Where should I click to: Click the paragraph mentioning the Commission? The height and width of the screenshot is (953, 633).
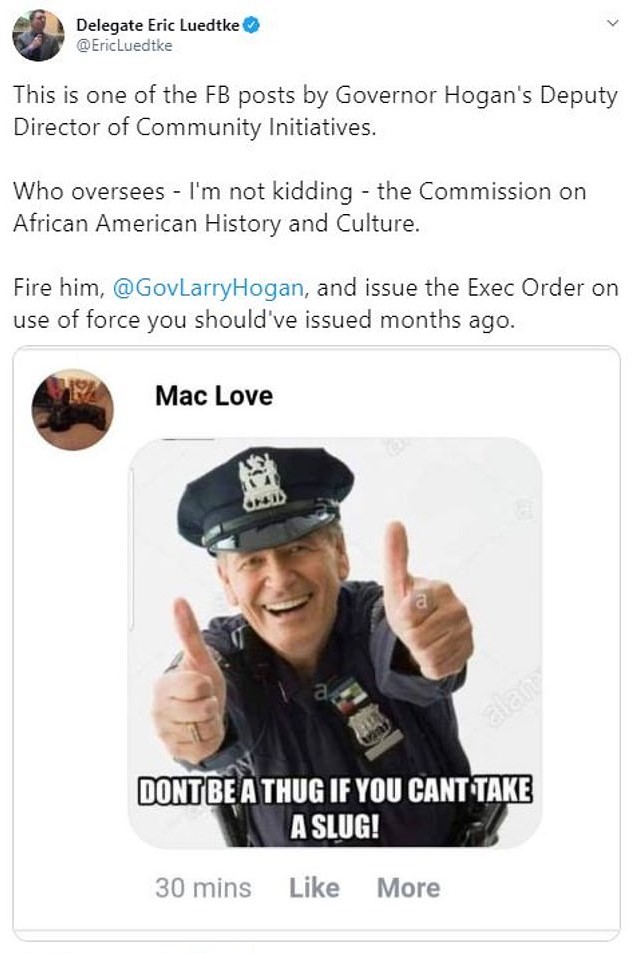click(x=300, y=207)
